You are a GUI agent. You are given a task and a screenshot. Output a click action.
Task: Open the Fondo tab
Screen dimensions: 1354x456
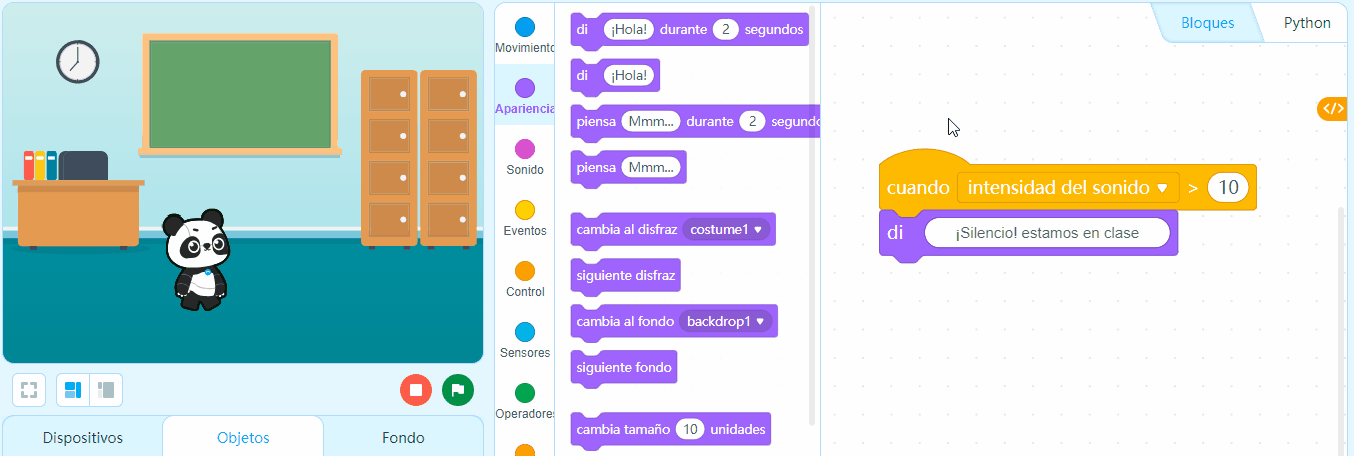403,438
